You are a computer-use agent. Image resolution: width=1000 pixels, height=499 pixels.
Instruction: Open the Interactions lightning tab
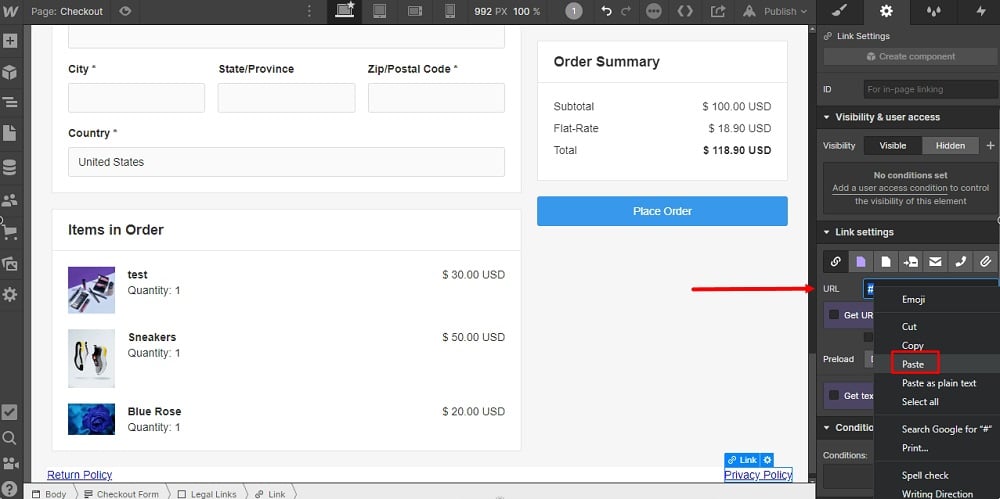[x=981, y=11]
